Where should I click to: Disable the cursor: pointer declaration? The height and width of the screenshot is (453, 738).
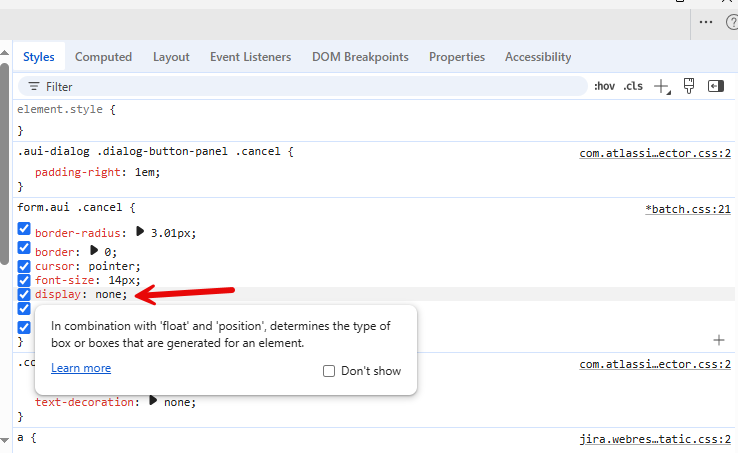[x=24, y=267]
